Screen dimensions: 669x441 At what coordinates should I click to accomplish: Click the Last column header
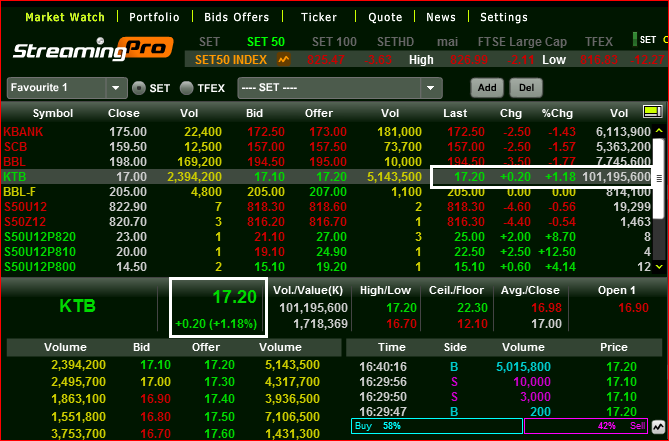coord(455,113)
